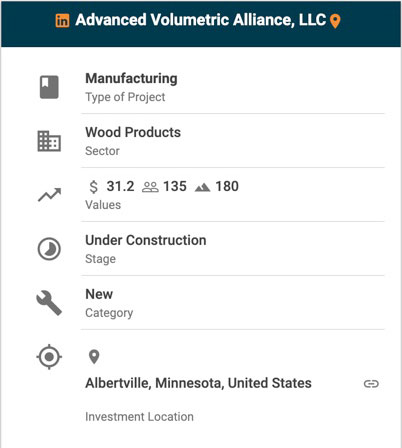Open the LinkedIn icon in header
The image size is (402, 448).
click(62, 21)
